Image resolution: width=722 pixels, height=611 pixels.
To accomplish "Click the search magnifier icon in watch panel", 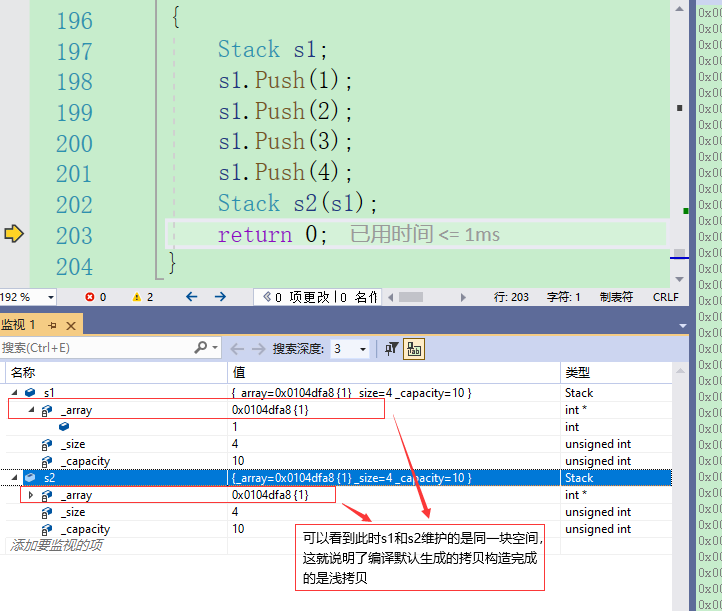I will coord(201,348).
